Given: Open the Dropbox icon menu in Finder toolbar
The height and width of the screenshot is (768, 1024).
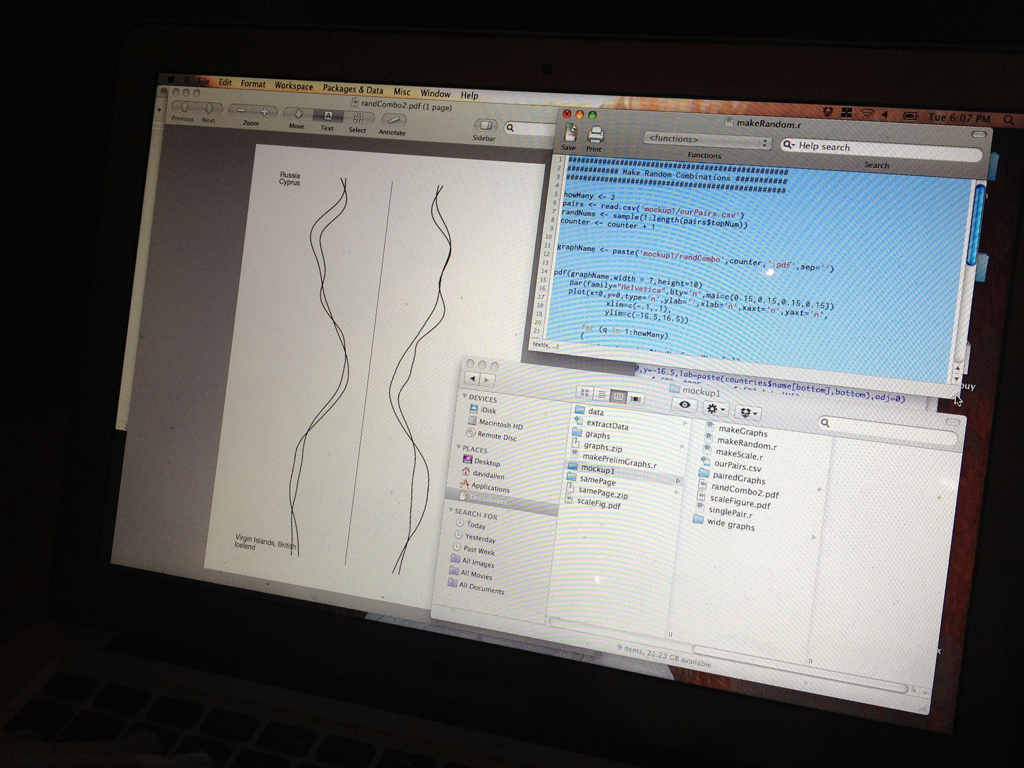Looking at the screenshot, I should coord(747,412).
